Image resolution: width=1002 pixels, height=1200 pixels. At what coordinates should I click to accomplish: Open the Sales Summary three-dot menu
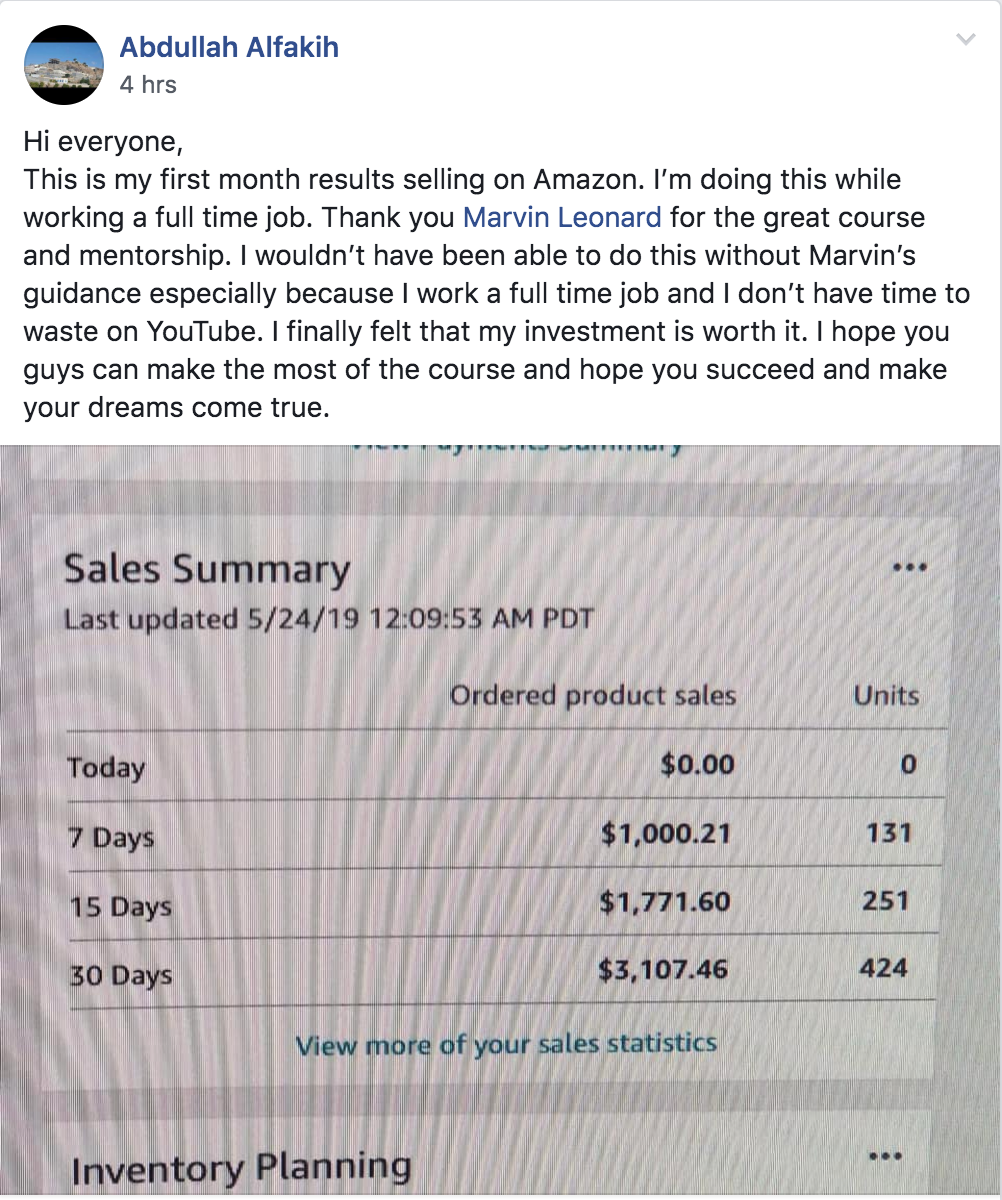pyautogui.click(x=909, y=567)
